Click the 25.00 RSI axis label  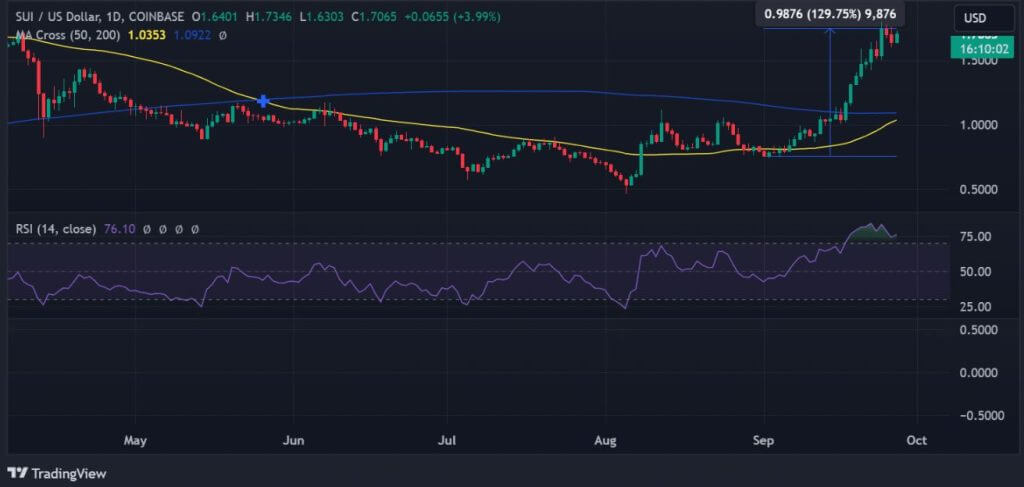point(974,306)
